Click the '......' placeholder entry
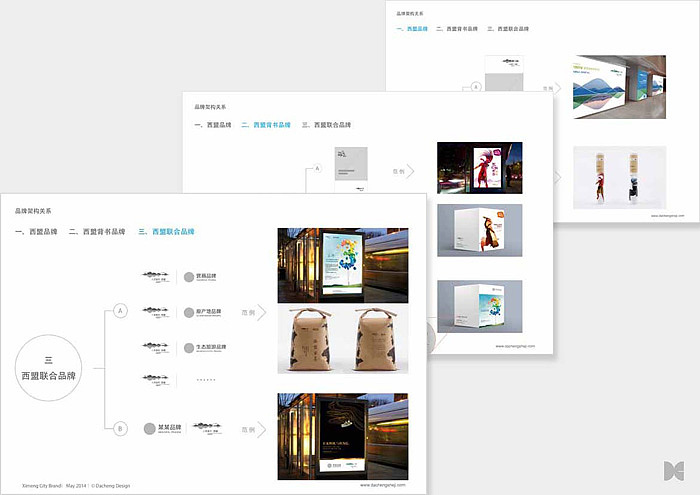The width and height of the screenshot is (700, 495). 206,380
